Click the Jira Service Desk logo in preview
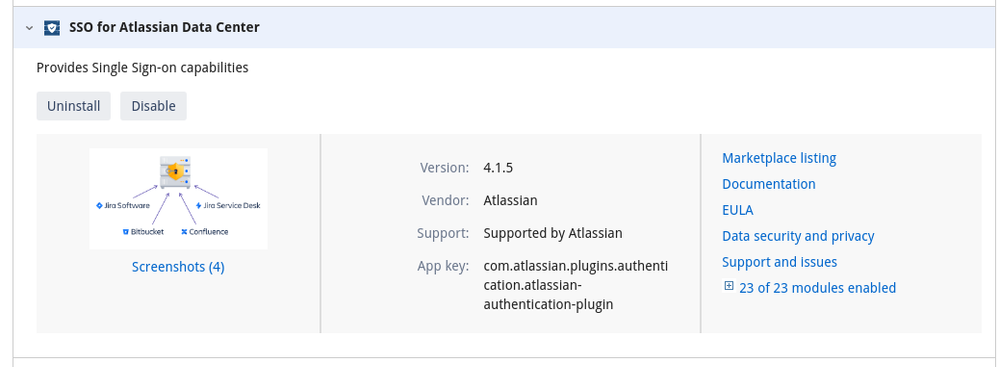Screen dimensions: 999x367 point(228,206)
